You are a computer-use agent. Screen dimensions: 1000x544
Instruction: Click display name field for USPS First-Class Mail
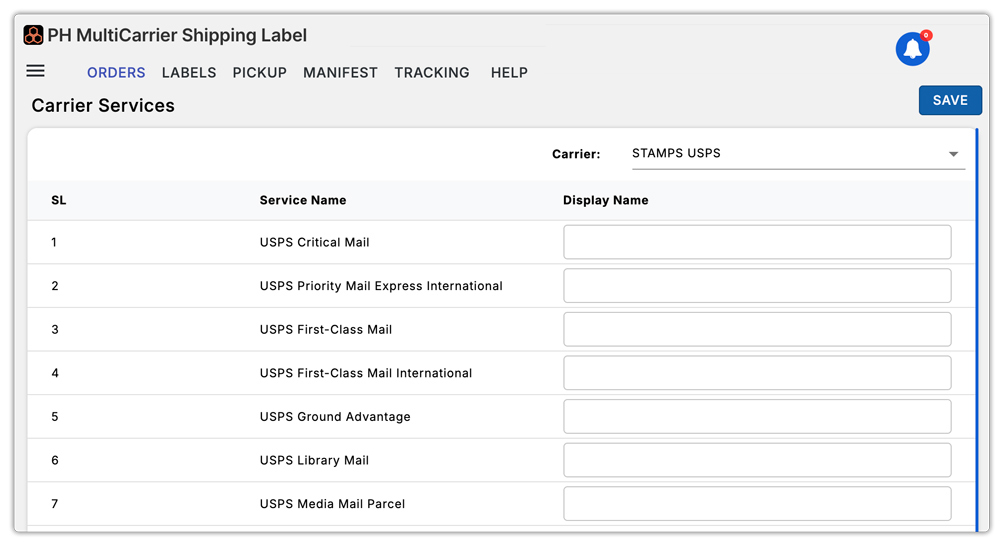[757, 329]
